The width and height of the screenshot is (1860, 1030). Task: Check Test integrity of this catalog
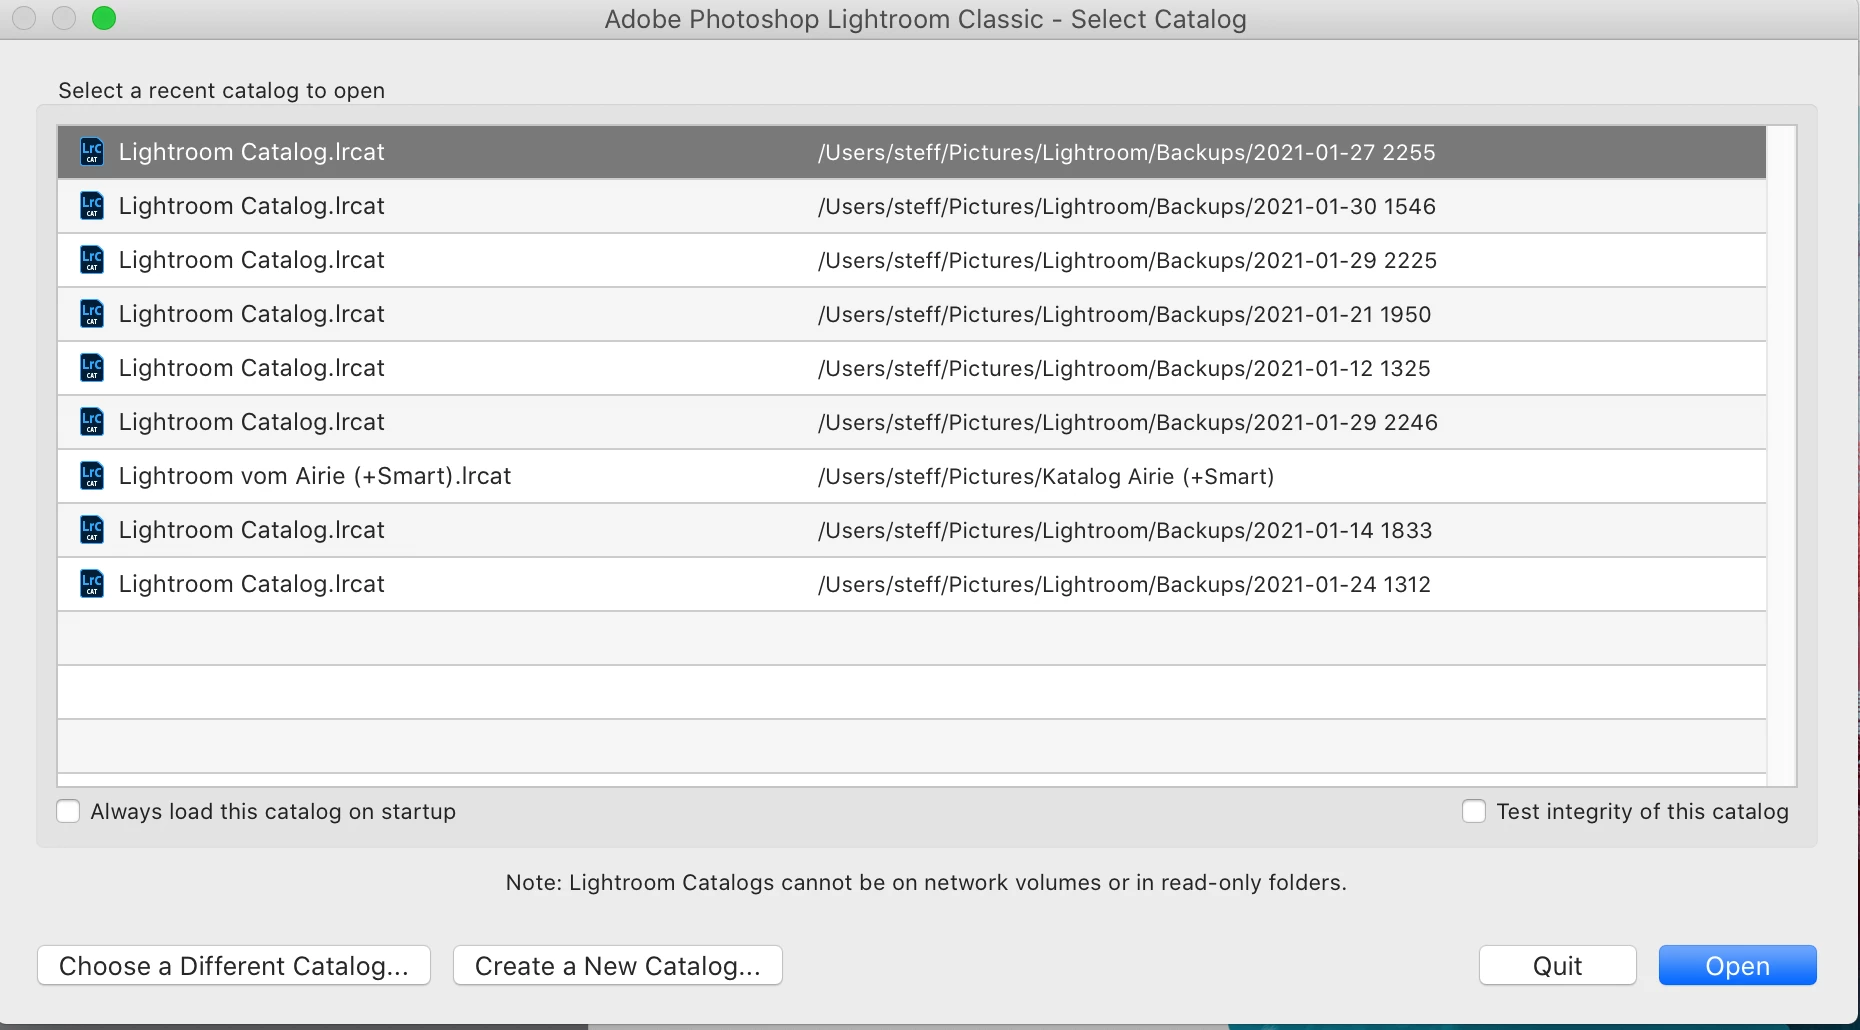tap(1474, 811)
